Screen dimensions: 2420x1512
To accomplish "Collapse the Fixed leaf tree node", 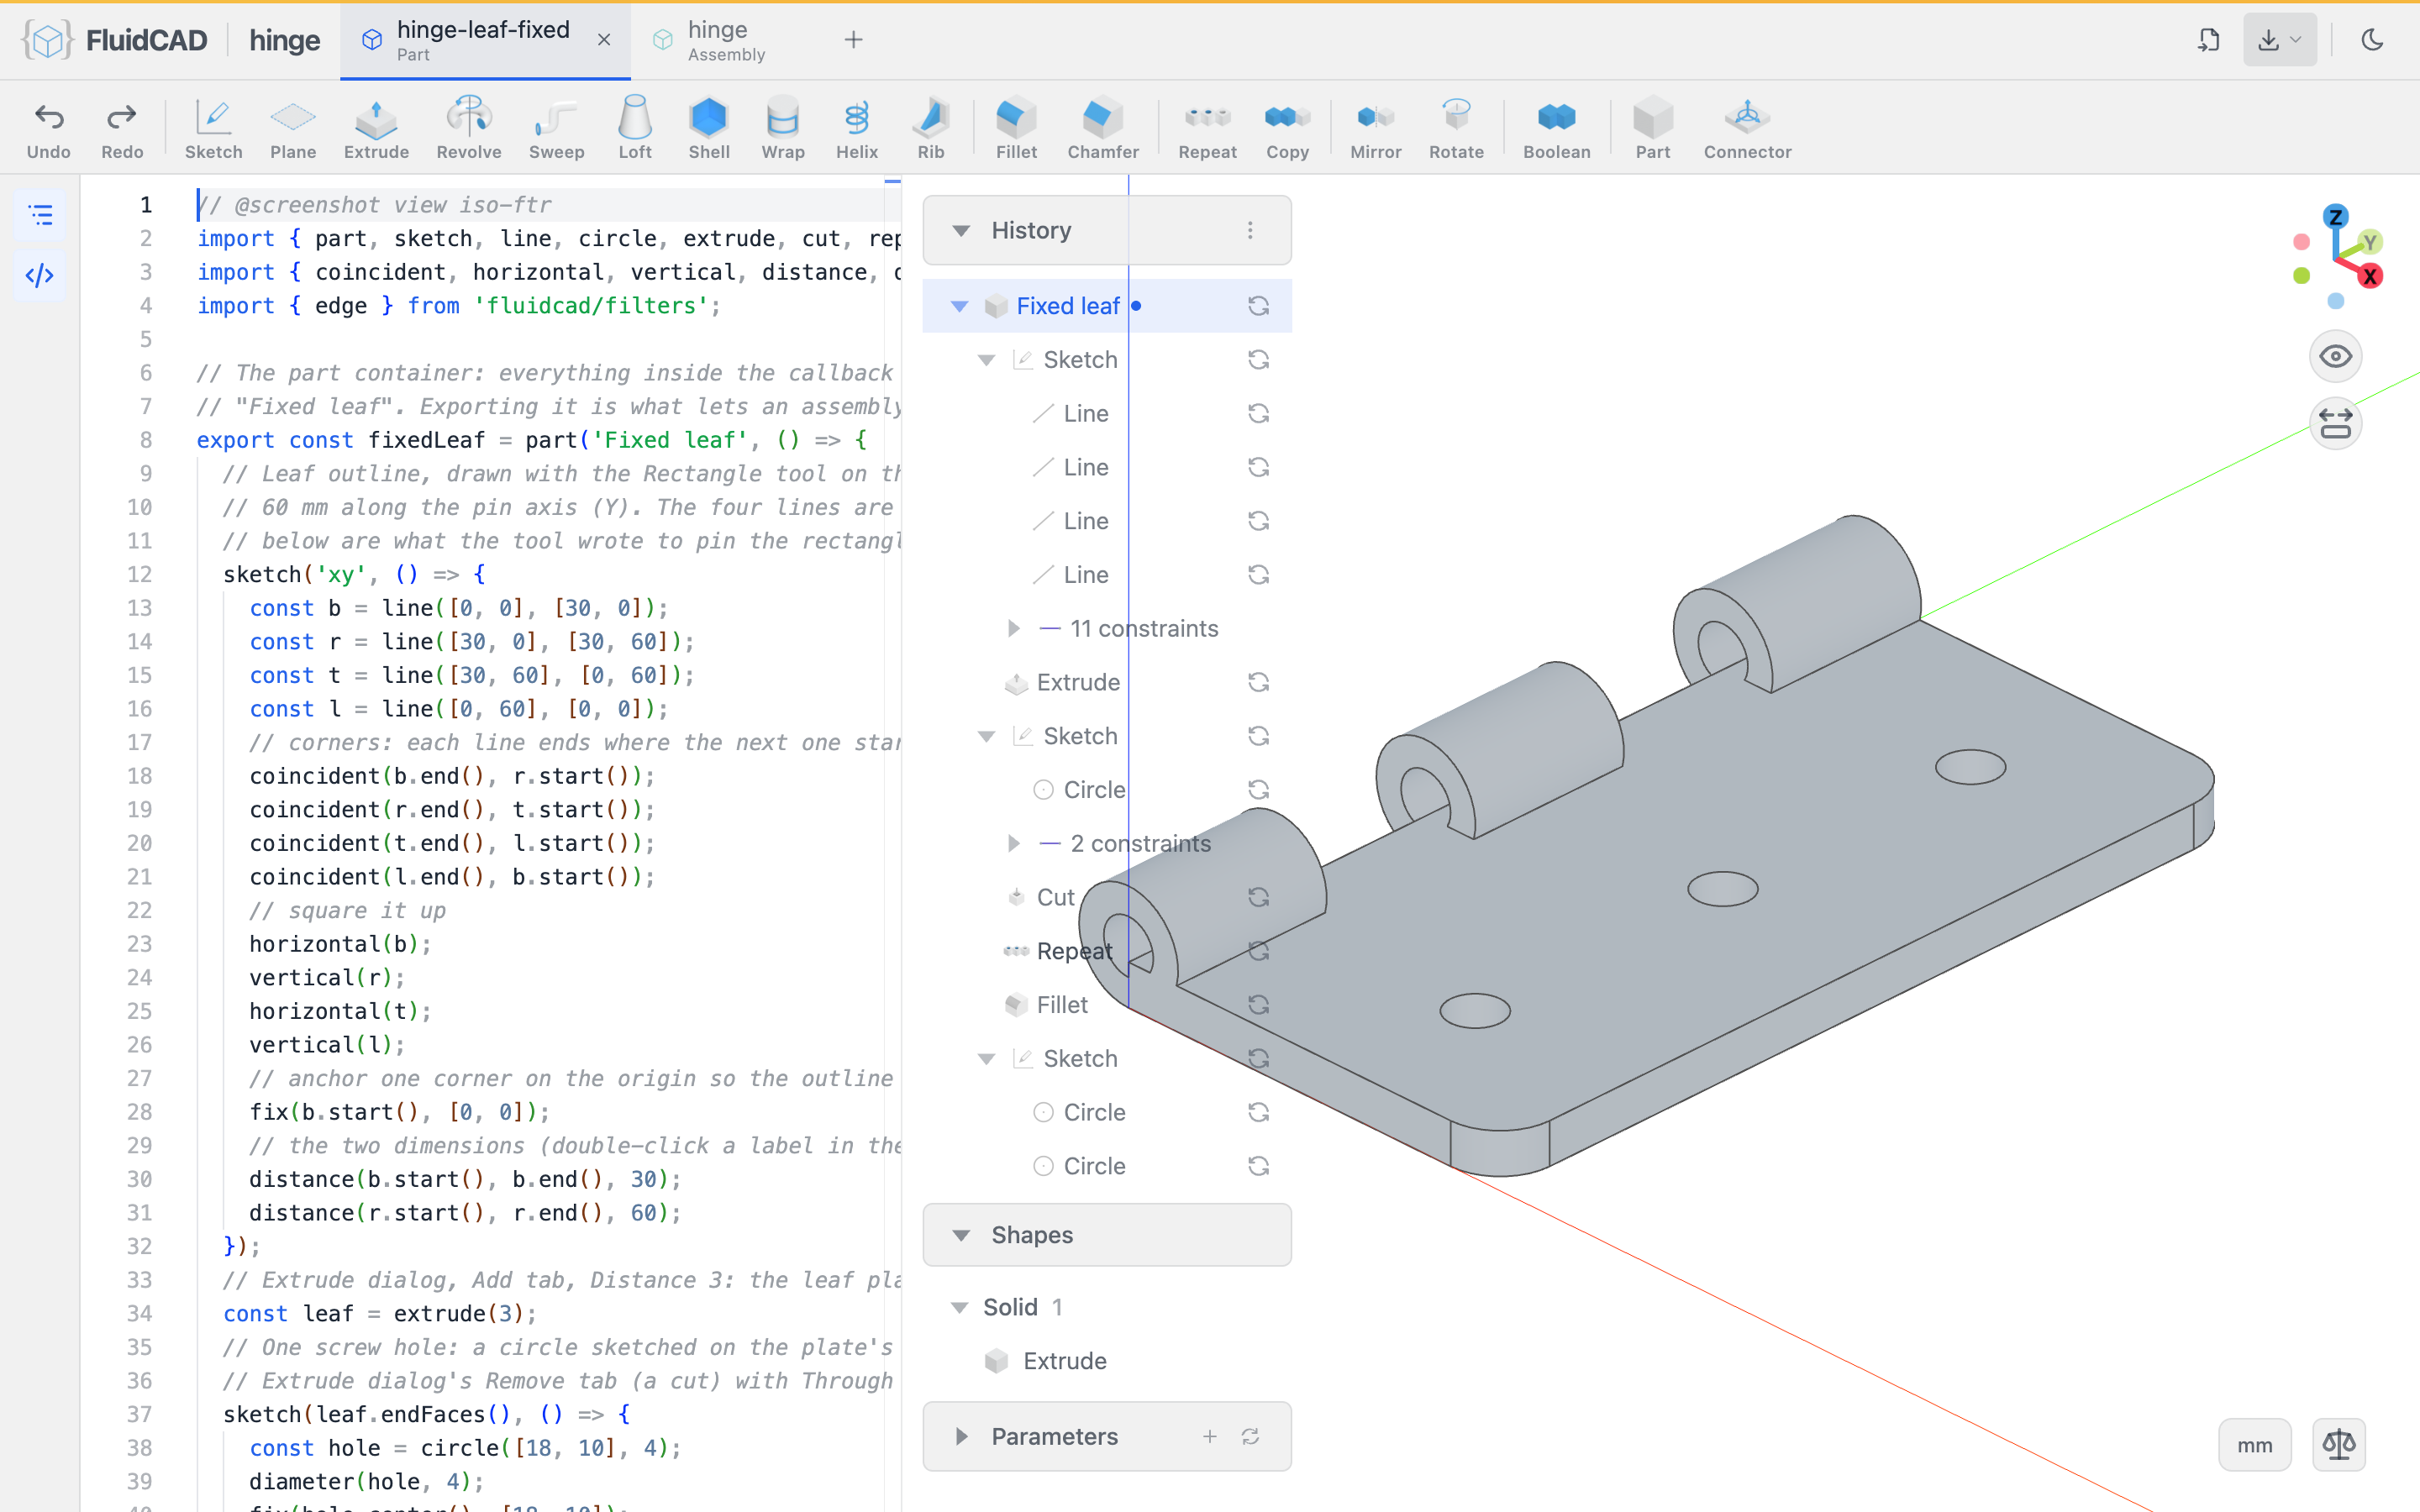I will pyautogui.click(x=959, y=306).
